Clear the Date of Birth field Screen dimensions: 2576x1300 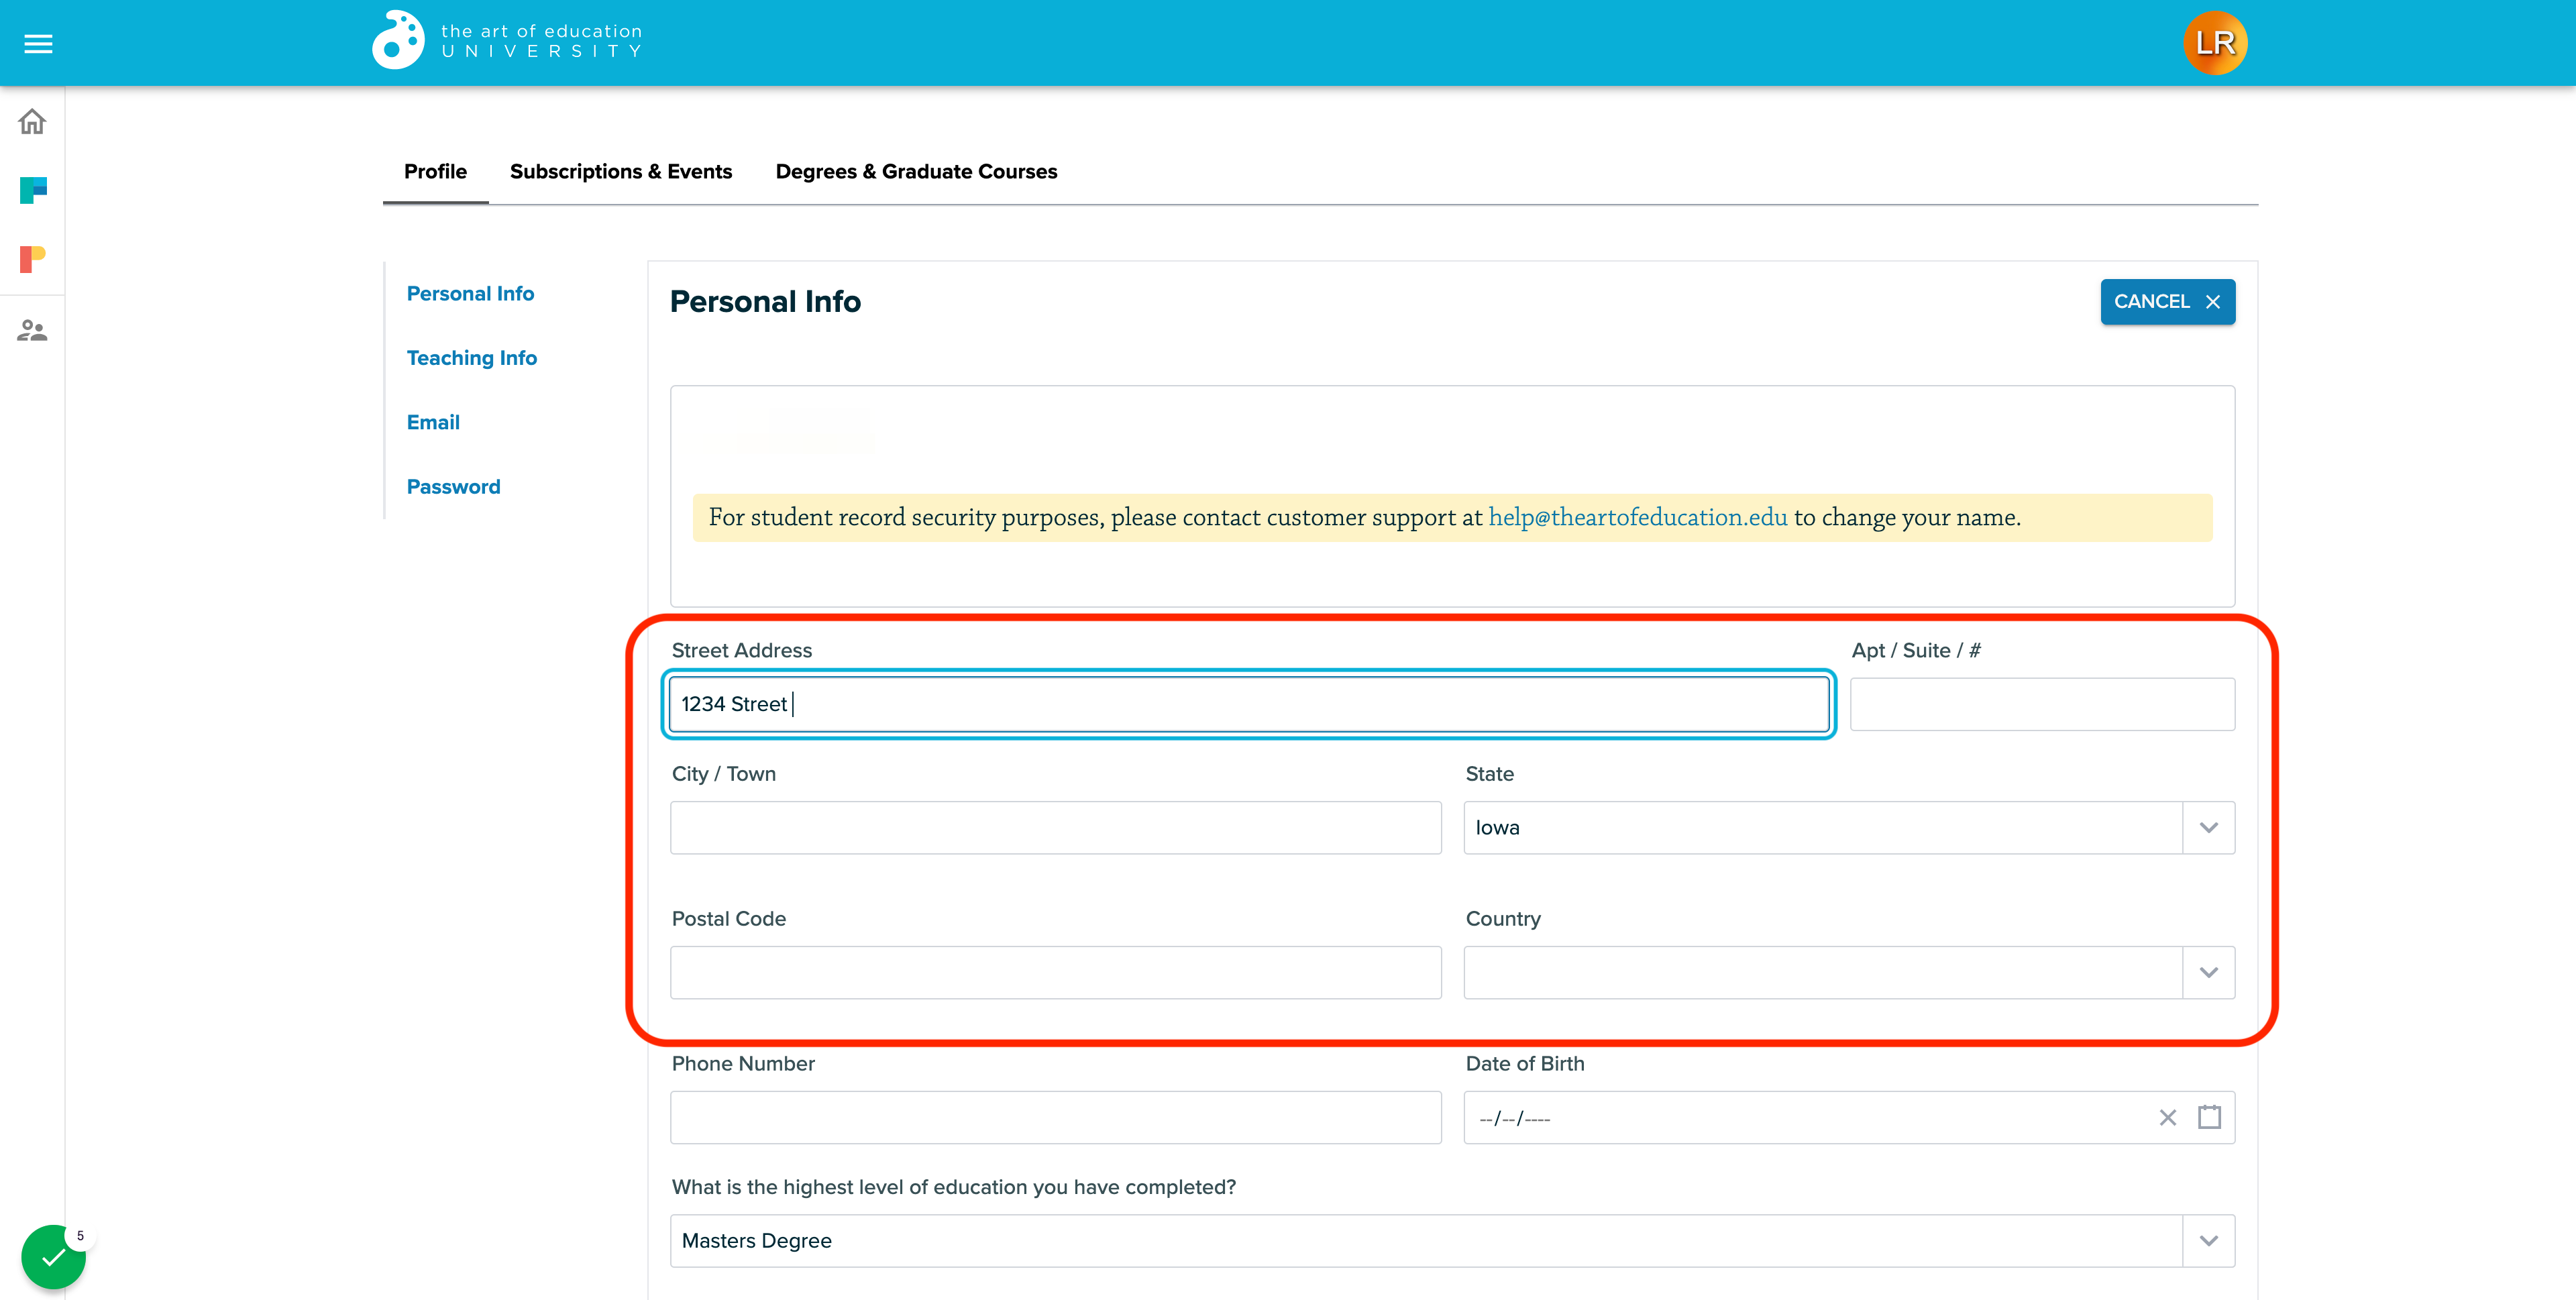coord(2167,1118)
